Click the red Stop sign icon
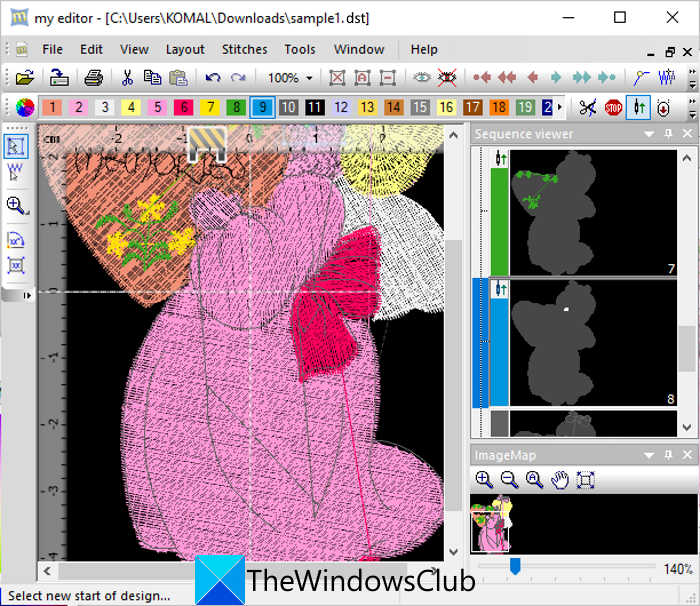The image size is (700, 606). pos(613,107)
